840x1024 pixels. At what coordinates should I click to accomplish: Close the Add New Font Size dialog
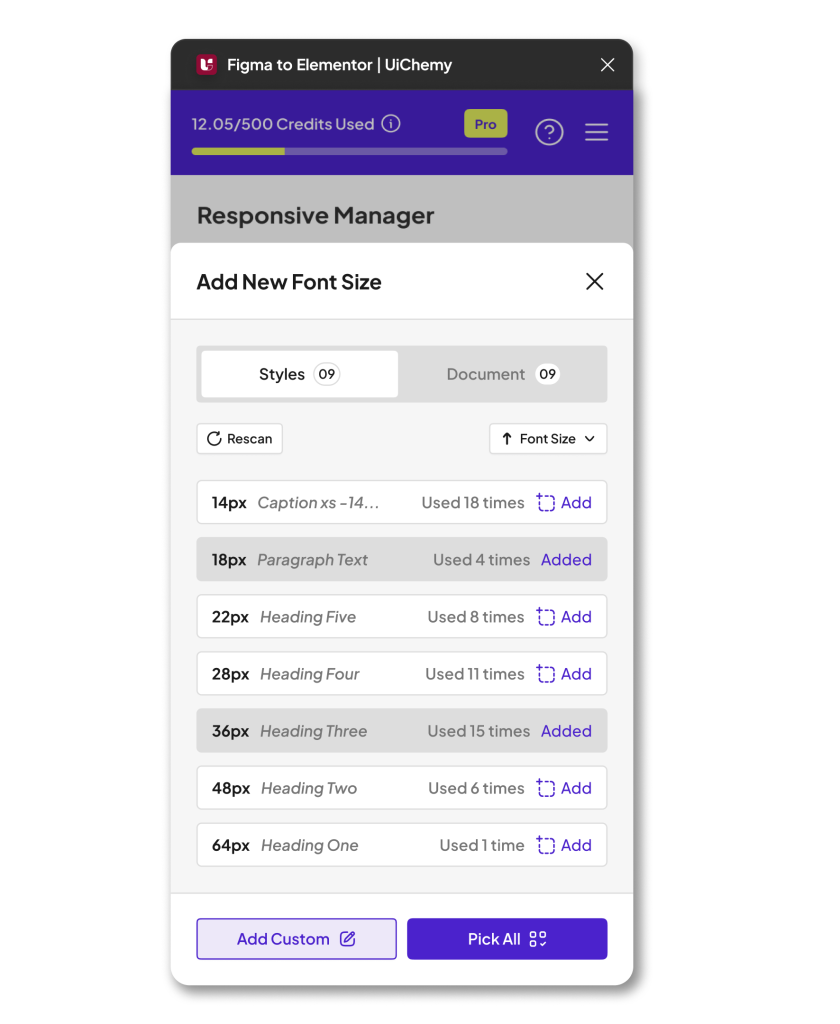pyautogui.click(x=594, y=282)
